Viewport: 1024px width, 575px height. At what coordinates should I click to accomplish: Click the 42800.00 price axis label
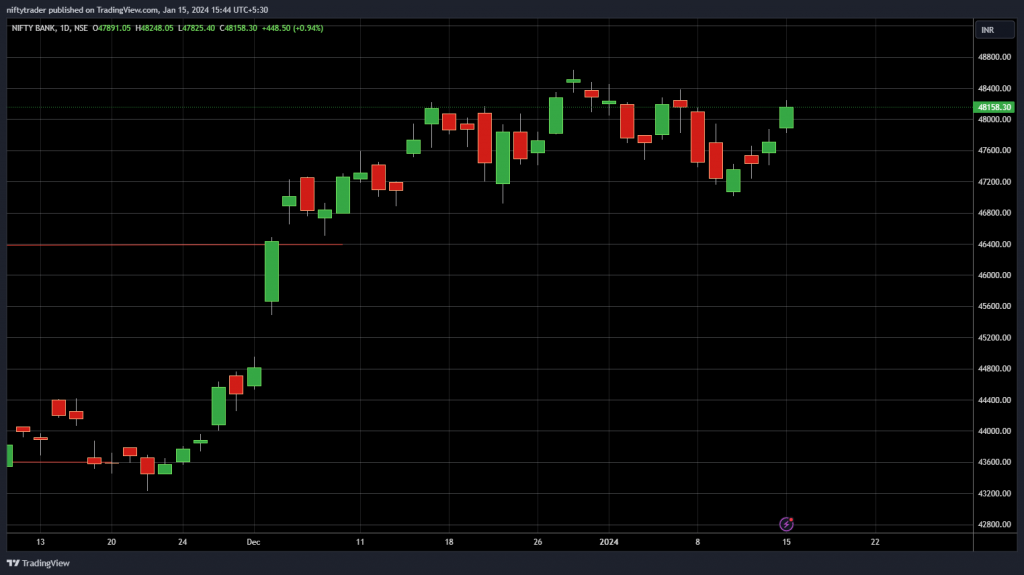[994, 524]
